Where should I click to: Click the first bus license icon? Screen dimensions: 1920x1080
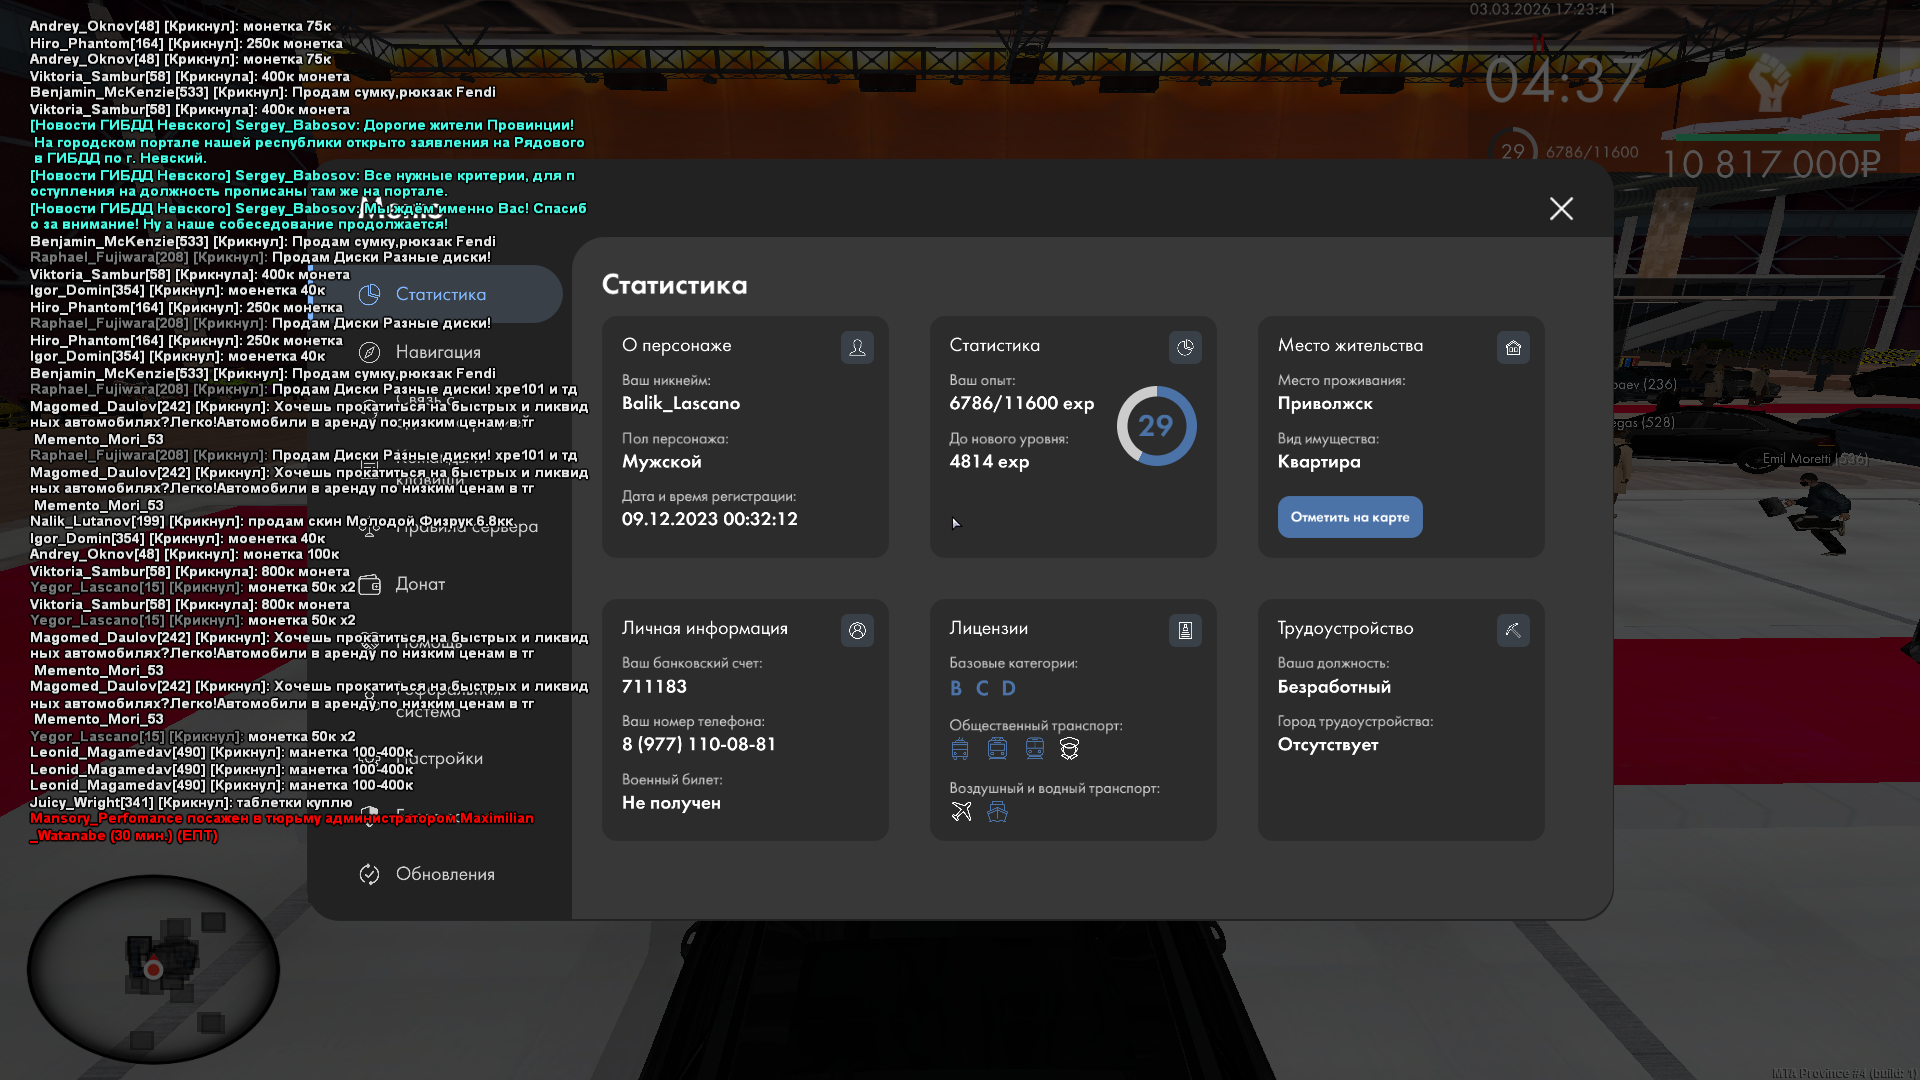960,748
